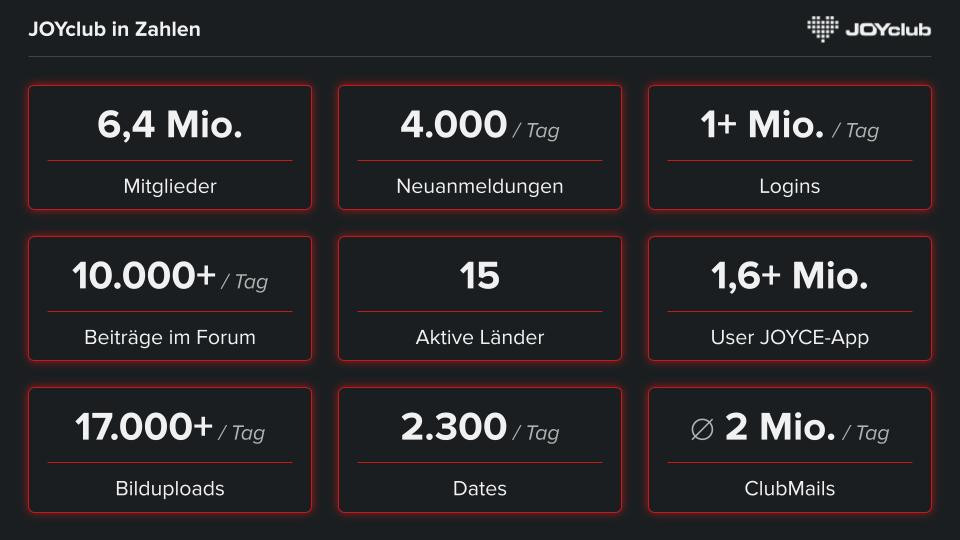Select the 6,4 Mio. Mitglieder card
This screenshot has width=960, height=540.
[x=170, y=147]
